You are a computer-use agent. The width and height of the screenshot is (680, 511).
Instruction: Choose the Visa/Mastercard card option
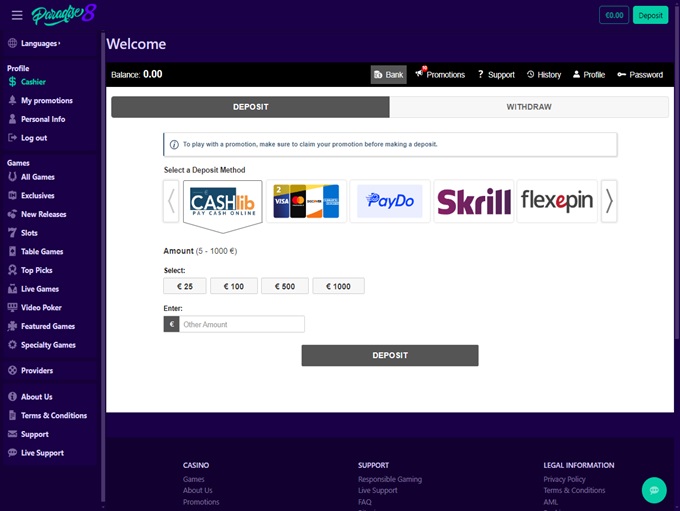(x=306, y=201)
